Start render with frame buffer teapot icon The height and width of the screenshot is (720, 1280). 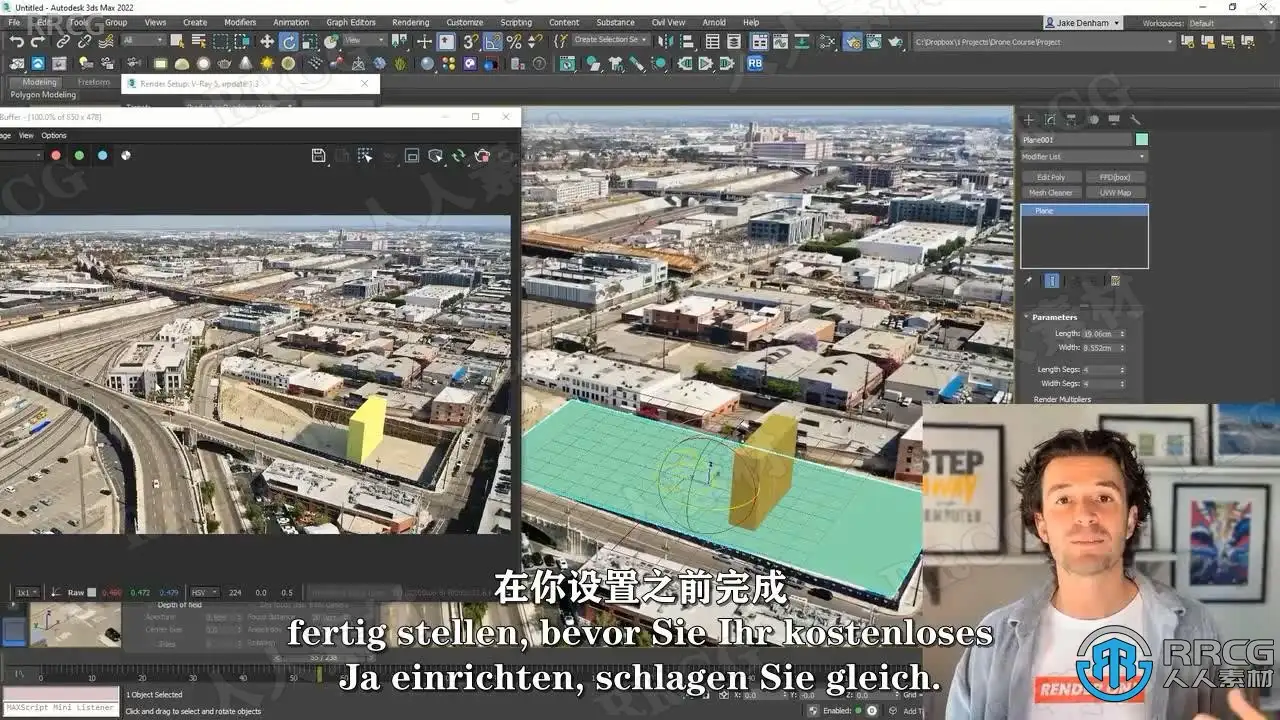(x=482, y=155)
